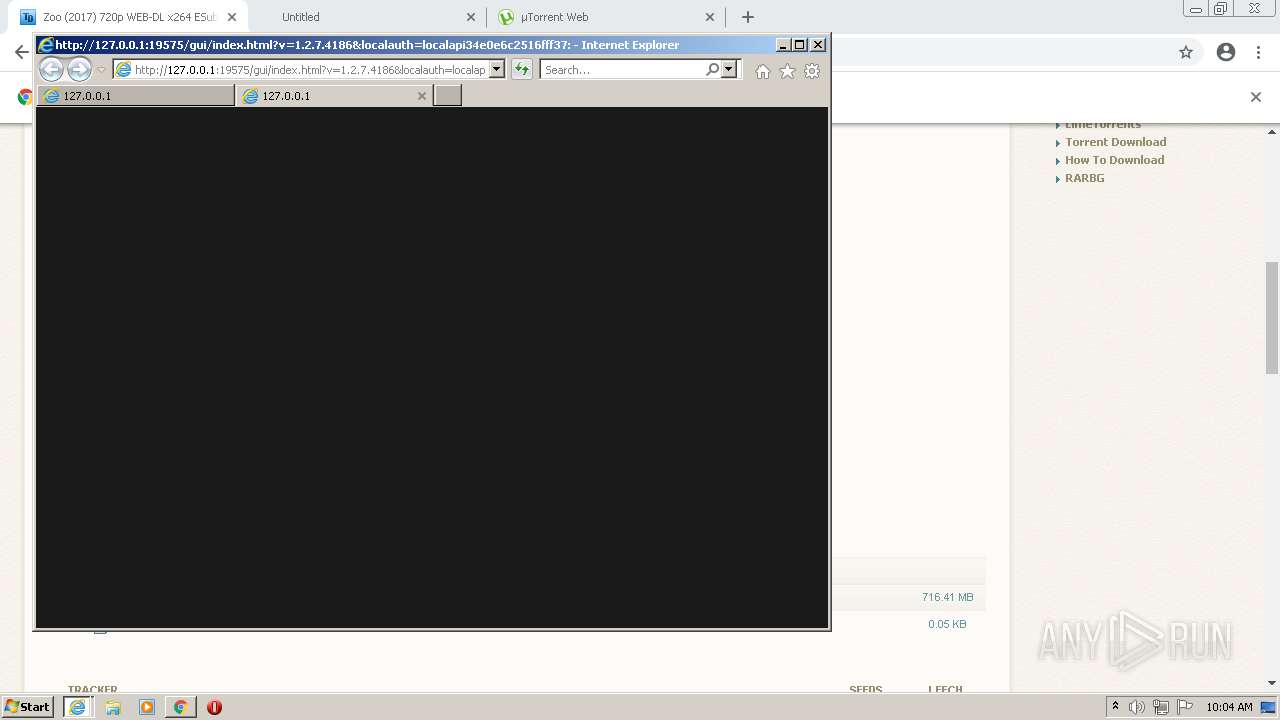Viewport: 1280px width, 720px height.
Task: Close the Internet Explorer window
Action: (818, 45)
